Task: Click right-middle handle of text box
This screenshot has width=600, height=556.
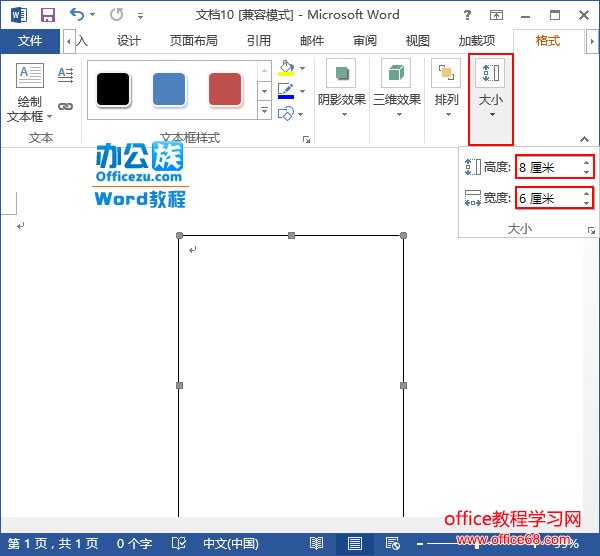Action: 403,385
